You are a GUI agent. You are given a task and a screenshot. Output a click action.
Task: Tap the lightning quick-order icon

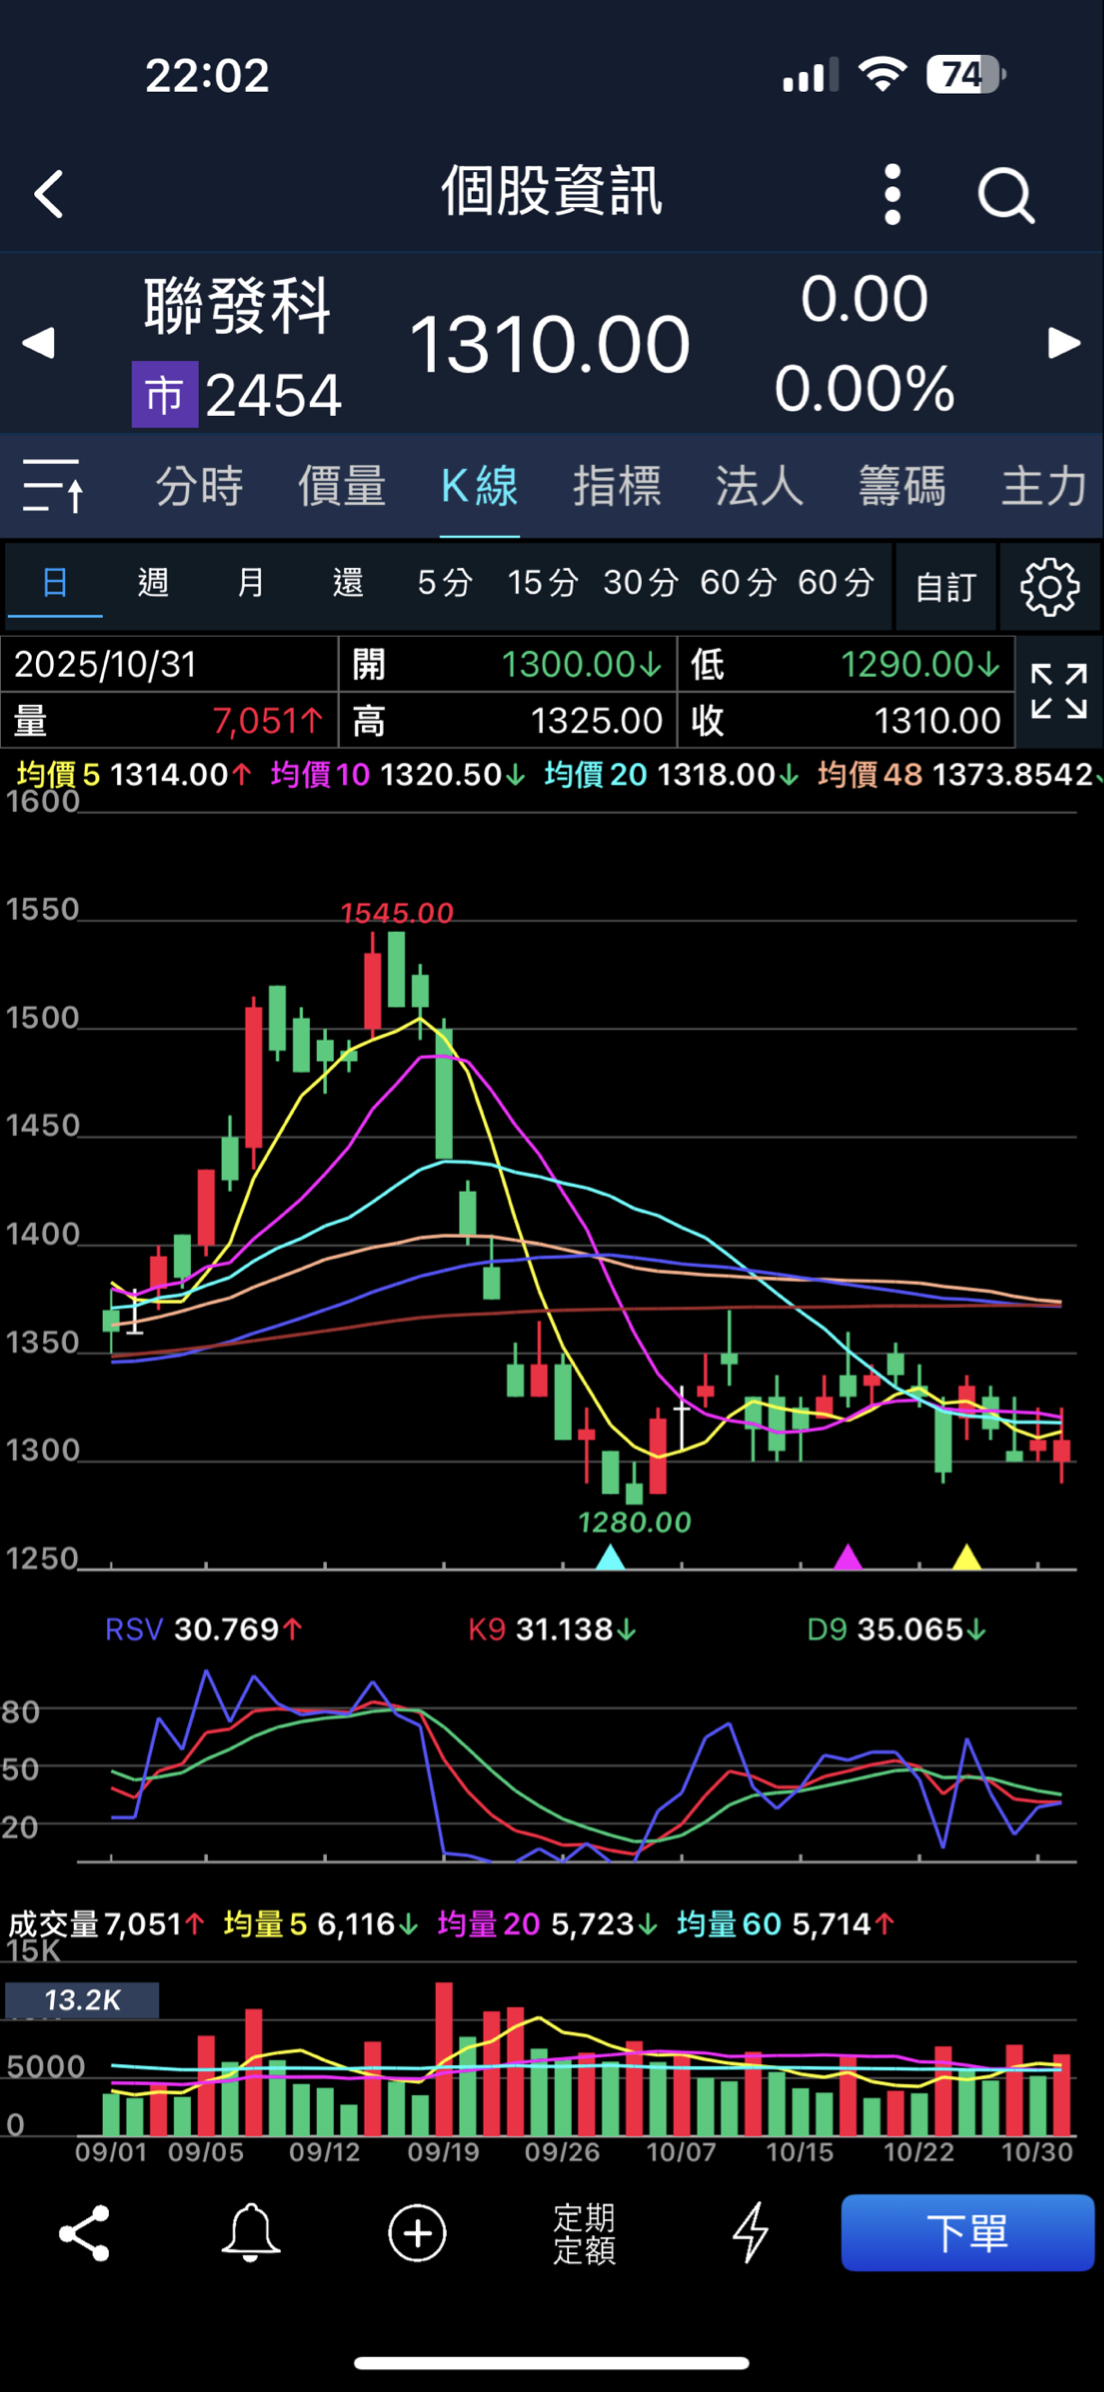(750, 2233)
